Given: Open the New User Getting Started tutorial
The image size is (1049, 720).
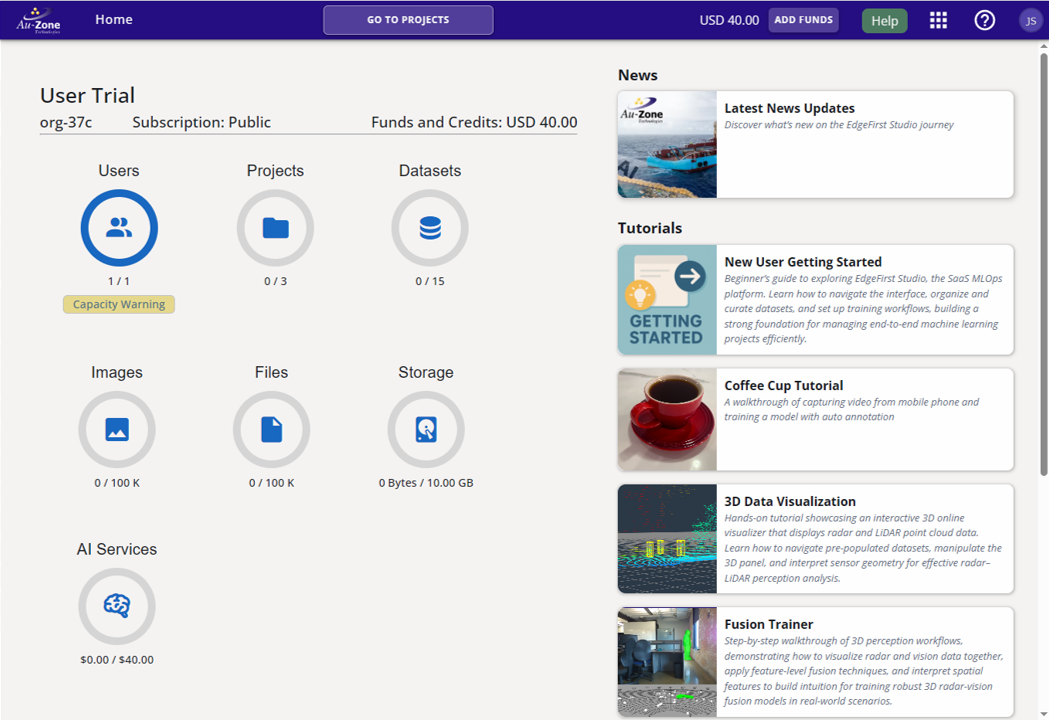Looking at the screenshot, I should tap(666, 299).
